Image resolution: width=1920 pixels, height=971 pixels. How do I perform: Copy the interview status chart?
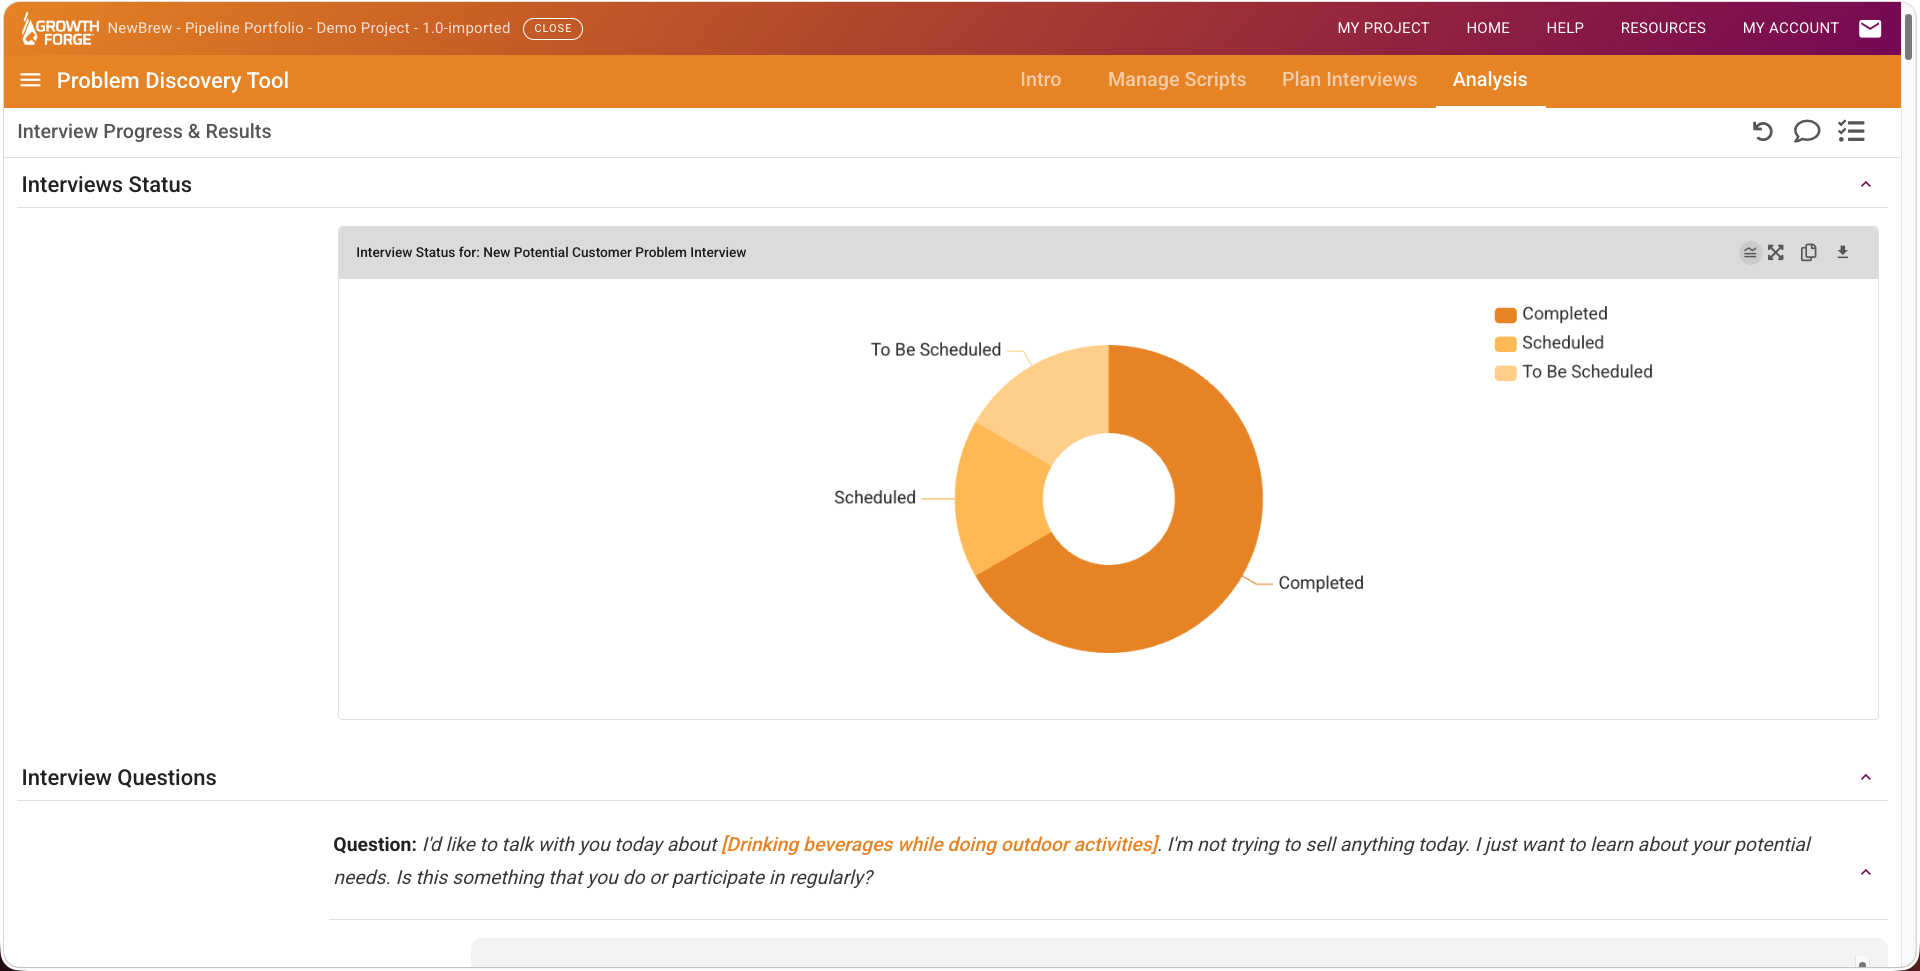click(1809, 253)
